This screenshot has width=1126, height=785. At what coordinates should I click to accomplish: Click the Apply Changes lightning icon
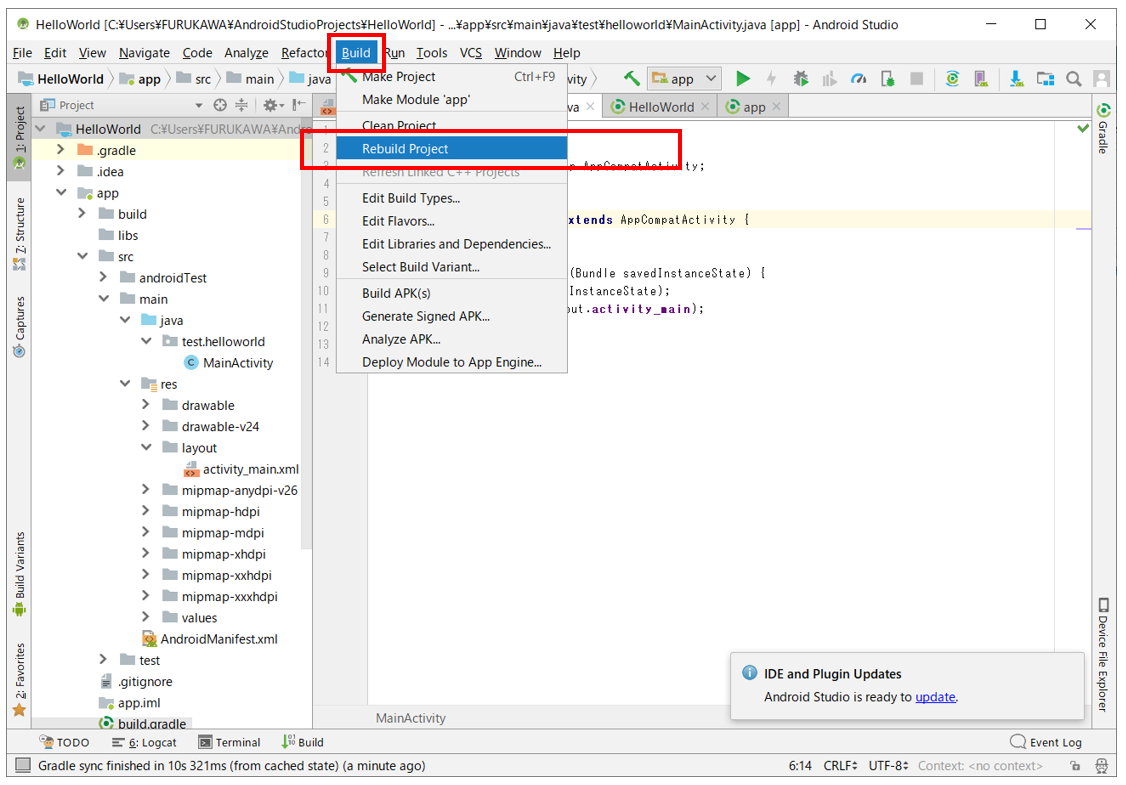[x=771, y=78]
